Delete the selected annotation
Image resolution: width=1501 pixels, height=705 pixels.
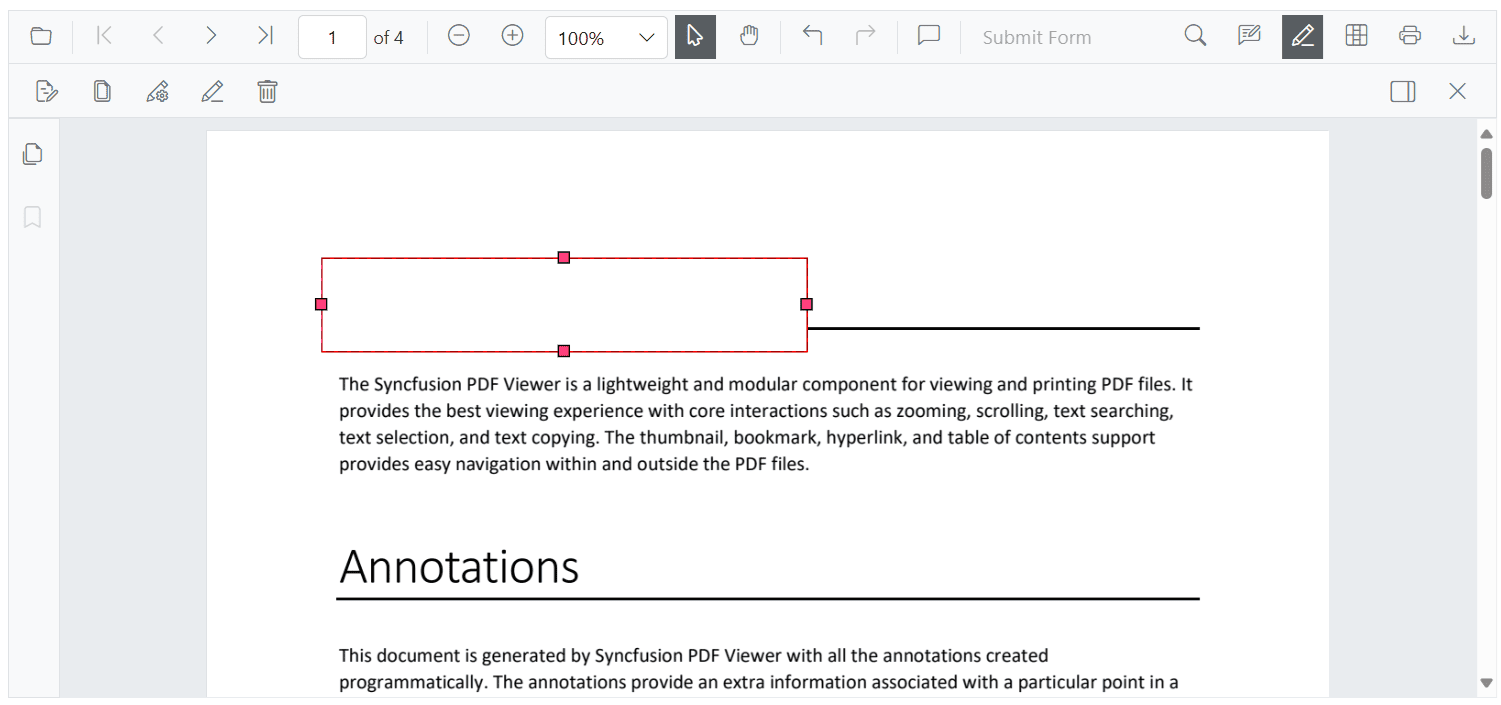pyautogui.click(x=267, y=91)
